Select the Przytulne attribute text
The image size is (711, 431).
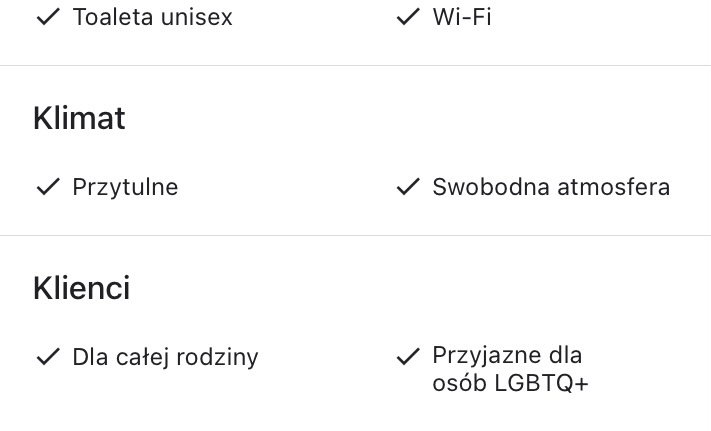click(125, 187)
